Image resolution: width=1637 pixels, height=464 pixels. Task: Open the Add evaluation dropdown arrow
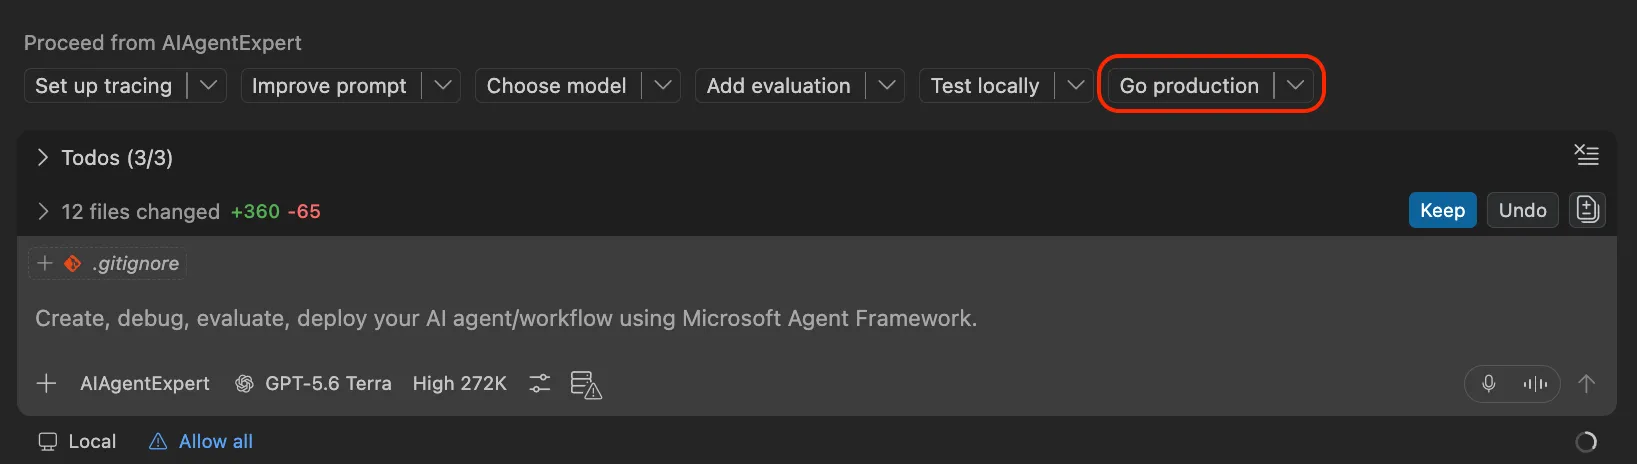click(x=886, y=86)
